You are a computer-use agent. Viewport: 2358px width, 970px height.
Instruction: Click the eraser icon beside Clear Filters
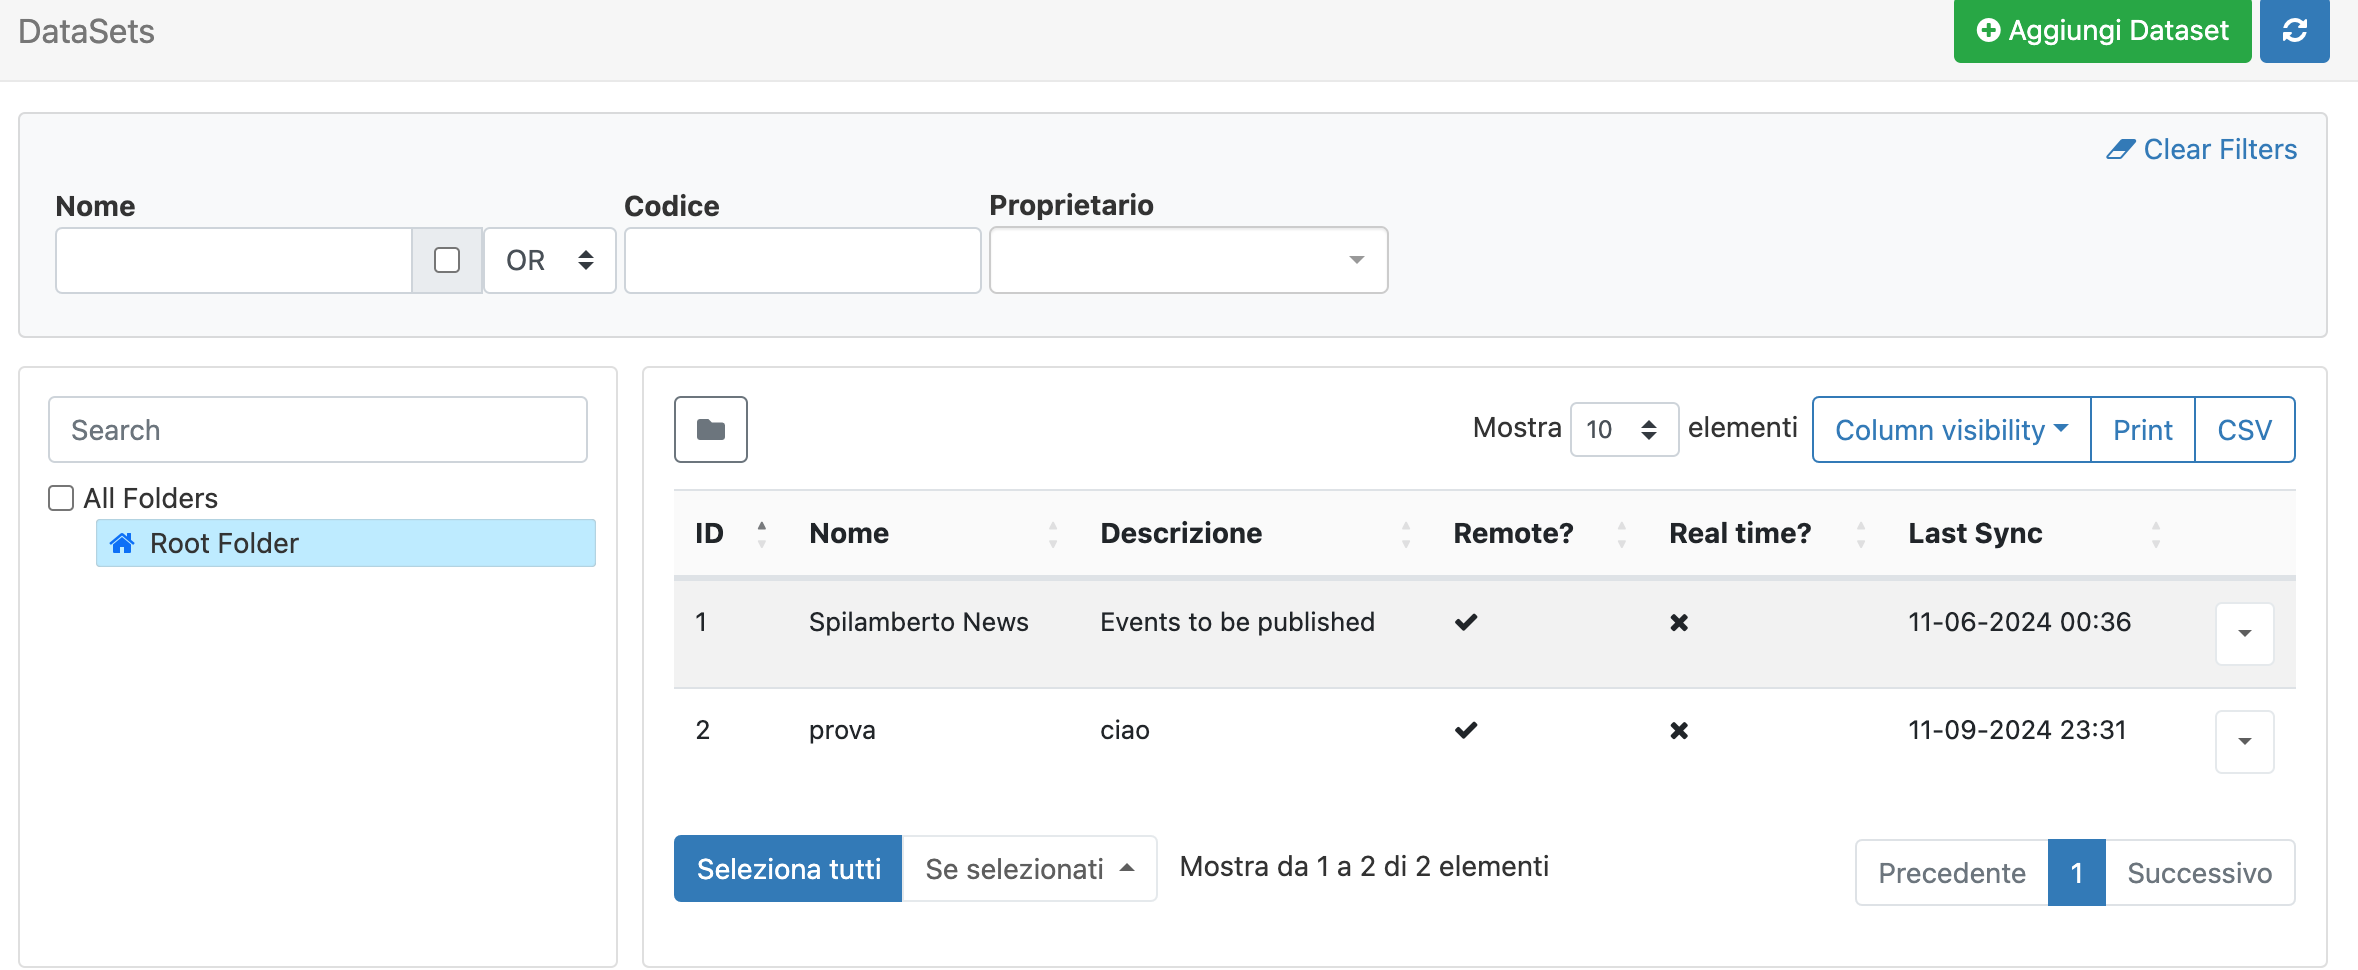coord(2122,149)
